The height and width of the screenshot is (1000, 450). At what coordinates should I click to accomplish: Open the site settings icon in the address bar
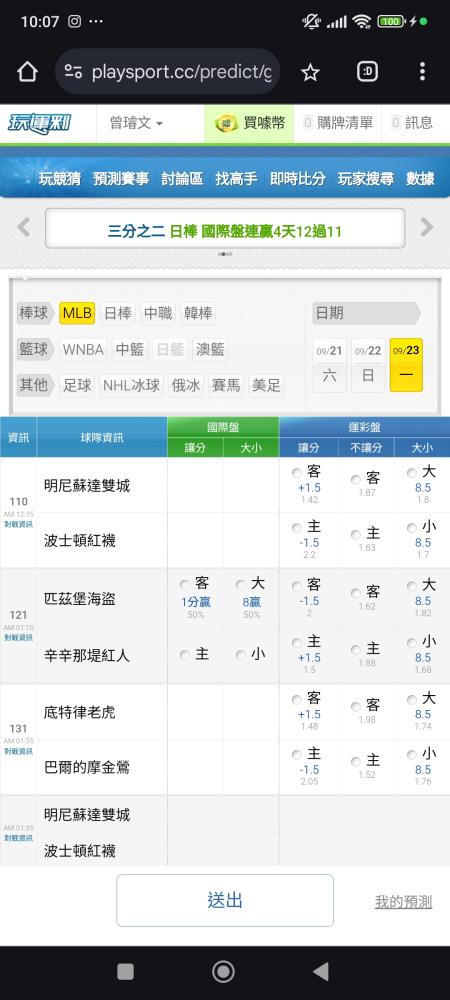[x=74, y=72]
